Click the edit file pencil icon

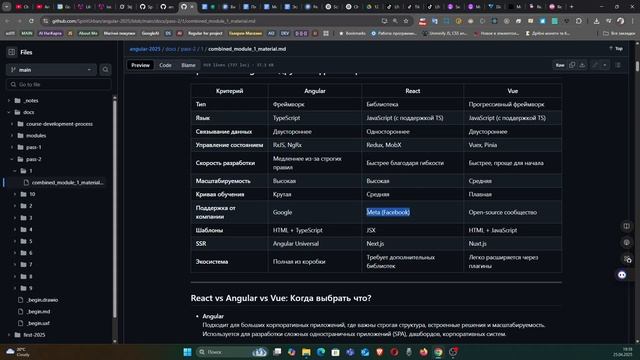[x=595, y=65]
